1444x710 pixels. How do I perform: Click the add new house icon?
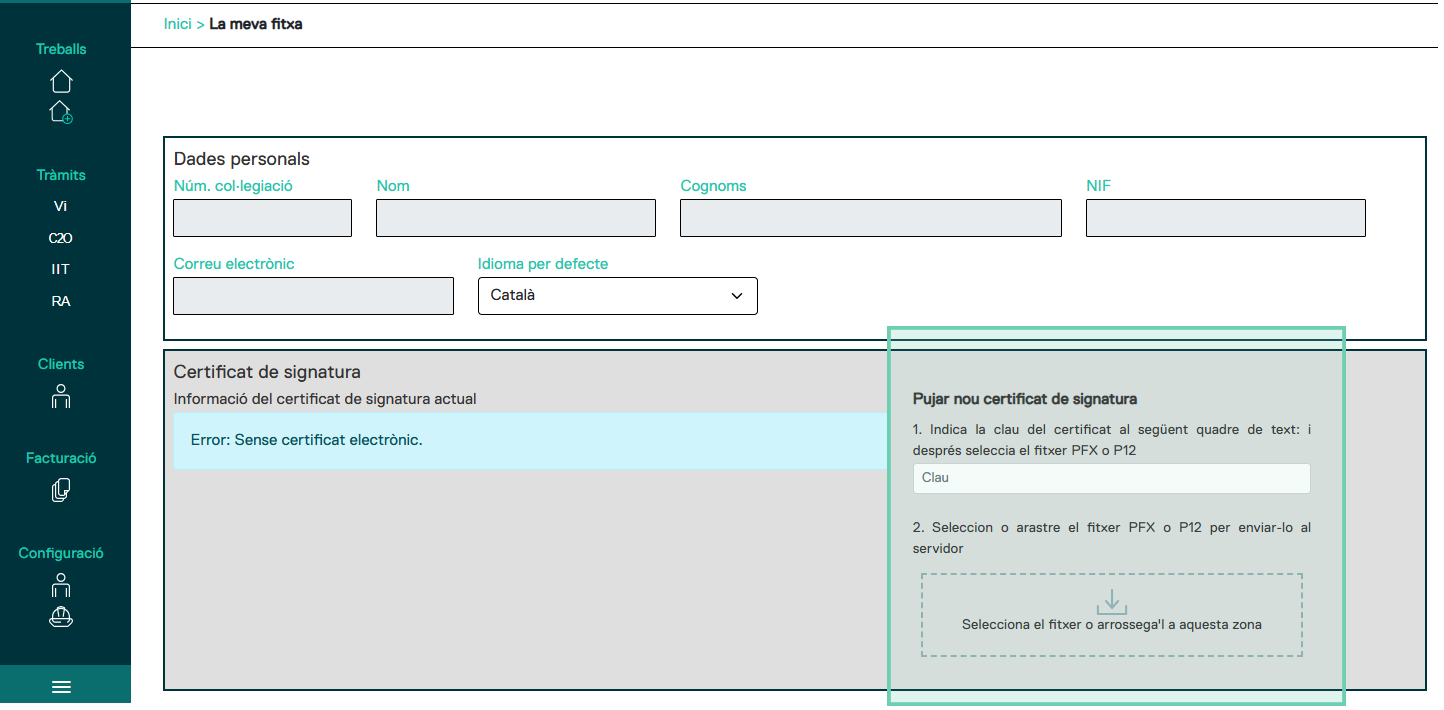coord(61,112)
